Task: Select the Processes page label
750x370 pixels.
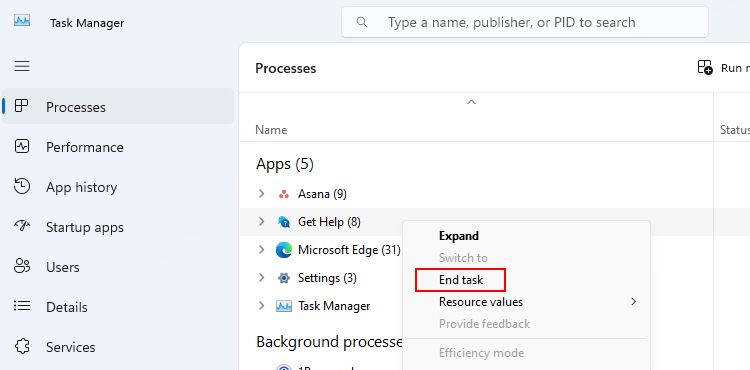Action: click(x=76, y=107)
